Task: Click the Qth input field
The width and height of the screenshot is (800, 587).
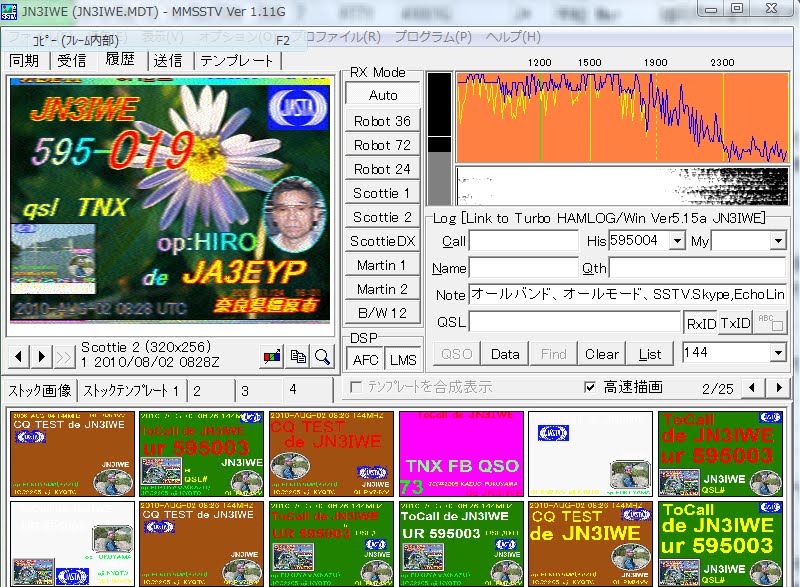Action: (x=697, y=267)
